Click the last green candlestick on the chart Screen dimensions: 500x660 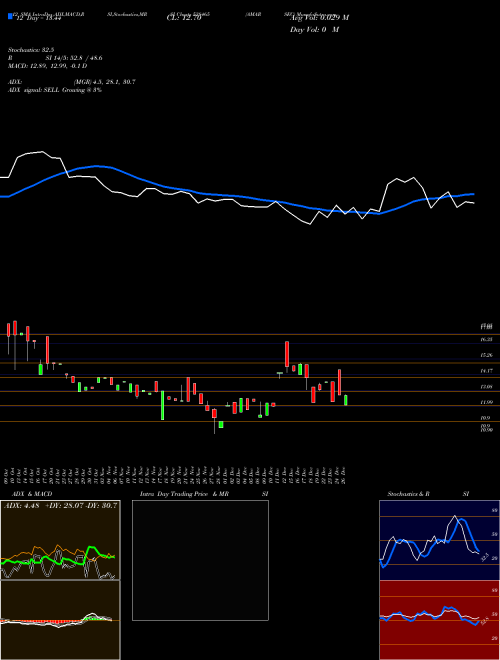[x=346, y=400]
